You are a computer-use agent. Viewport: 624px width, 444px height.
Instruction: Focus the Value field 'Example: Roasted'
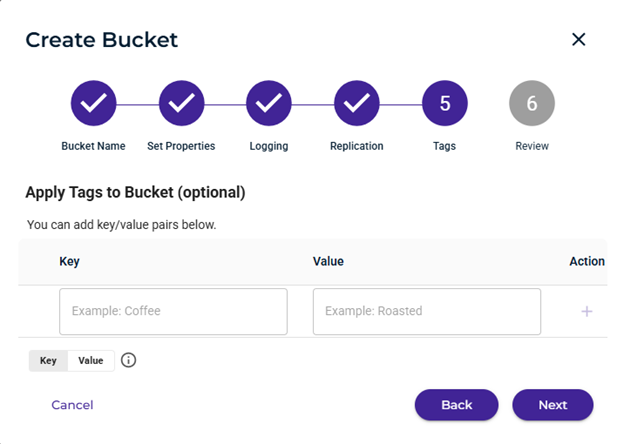click(x=427, y=312)
